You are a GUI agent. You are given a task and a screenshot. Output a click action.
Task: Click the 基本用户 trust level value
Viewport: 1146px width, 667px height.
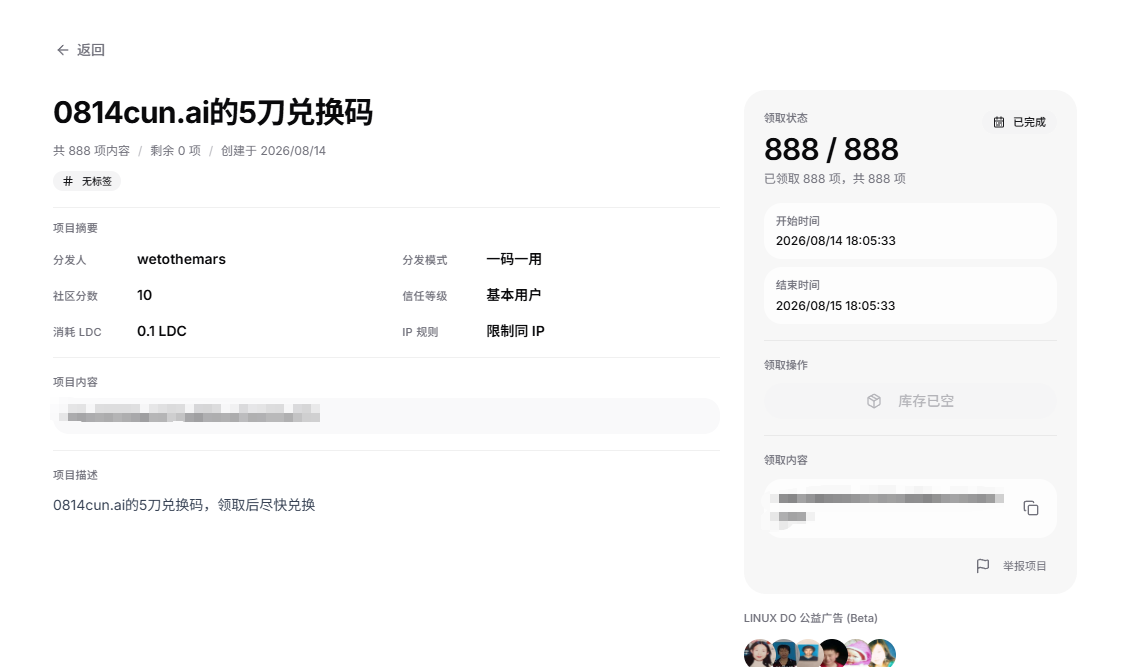pyautogui.click(x=514, y=295)
